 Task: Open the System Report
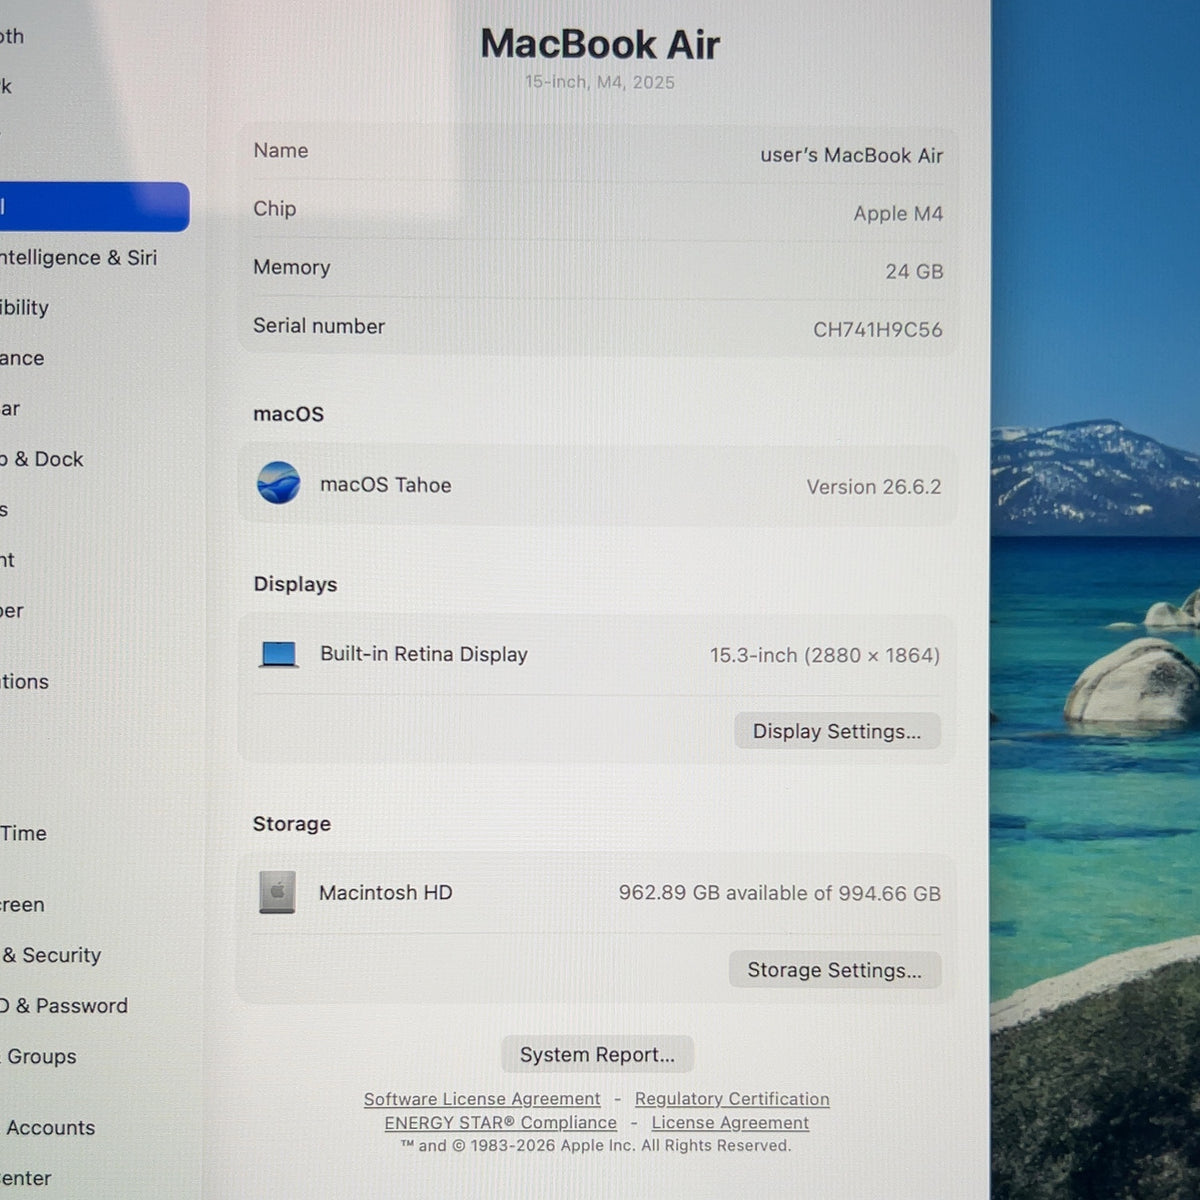597,1055
